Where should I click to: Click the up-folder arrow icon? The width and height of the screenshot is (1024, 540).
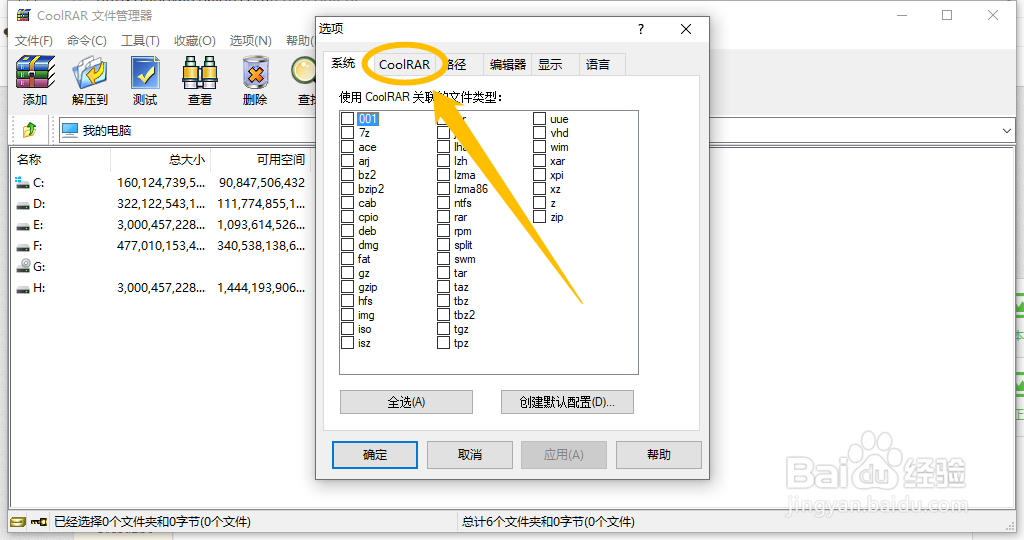(29, 130)
